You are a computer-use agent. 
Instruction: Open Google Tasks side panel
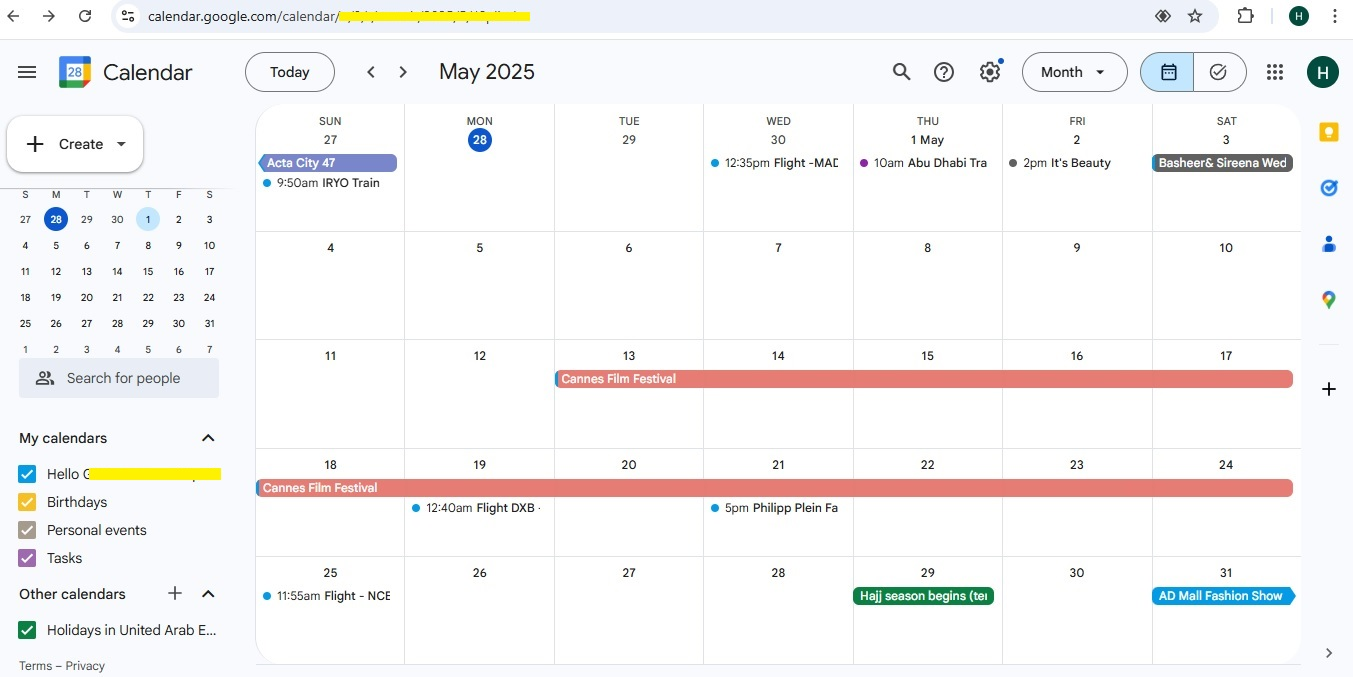[1329, 188]
